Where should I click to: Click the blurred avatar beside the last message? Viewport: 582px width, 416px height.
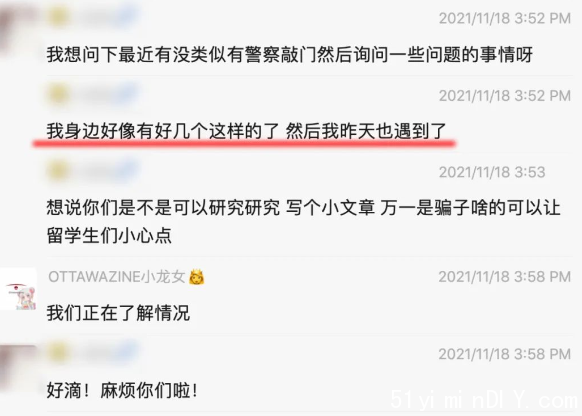18,367
